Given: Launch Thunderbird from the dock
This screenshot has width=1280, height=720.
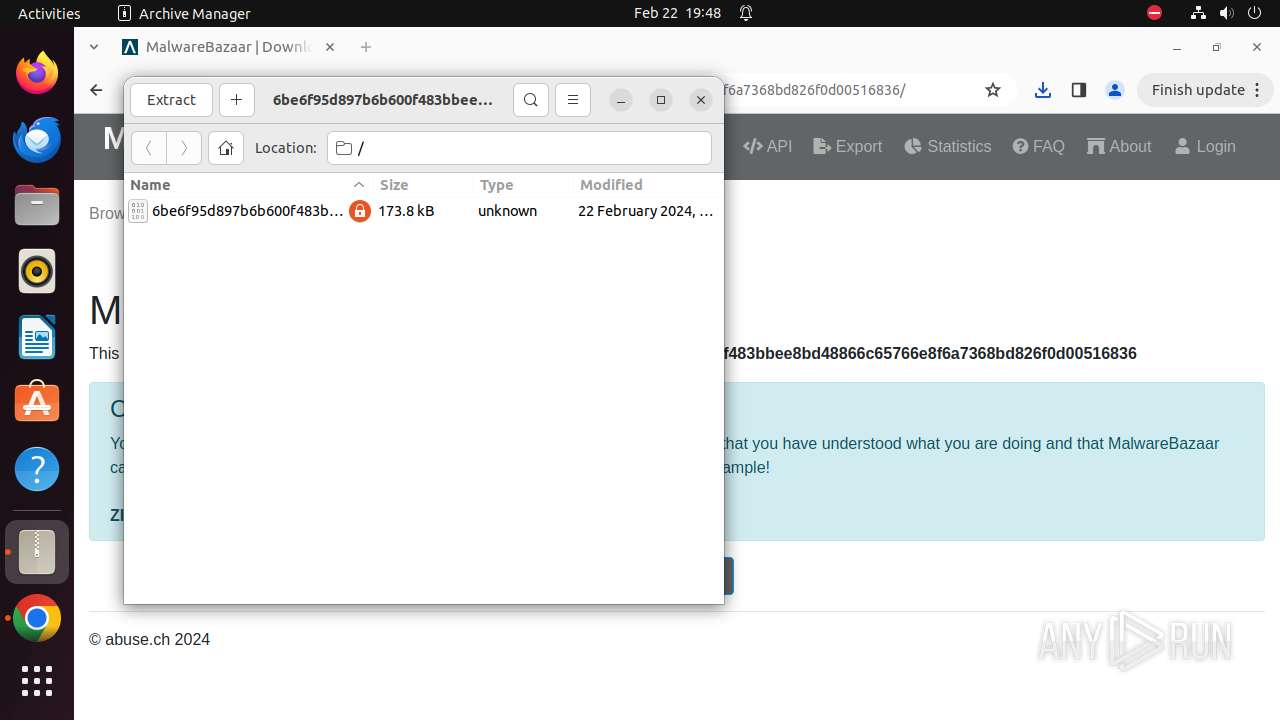Looking at the screenshot, I should coord(37,139).
